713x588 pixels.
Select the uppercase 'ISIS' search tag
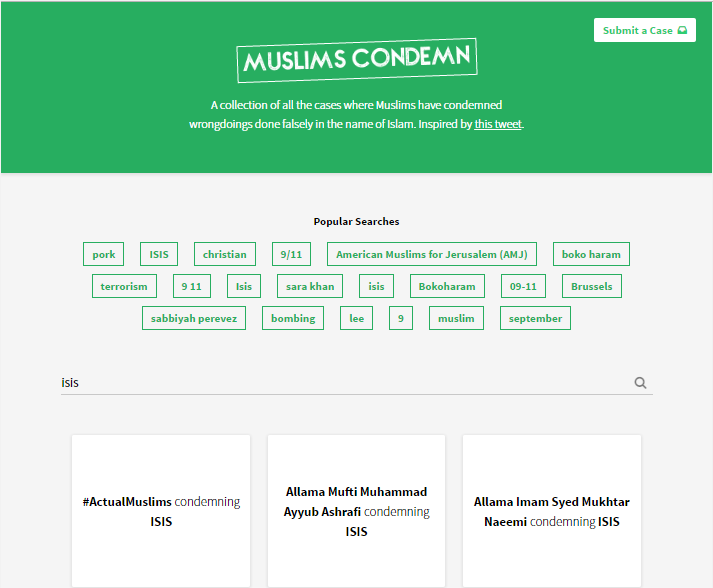tap(159, 254)
